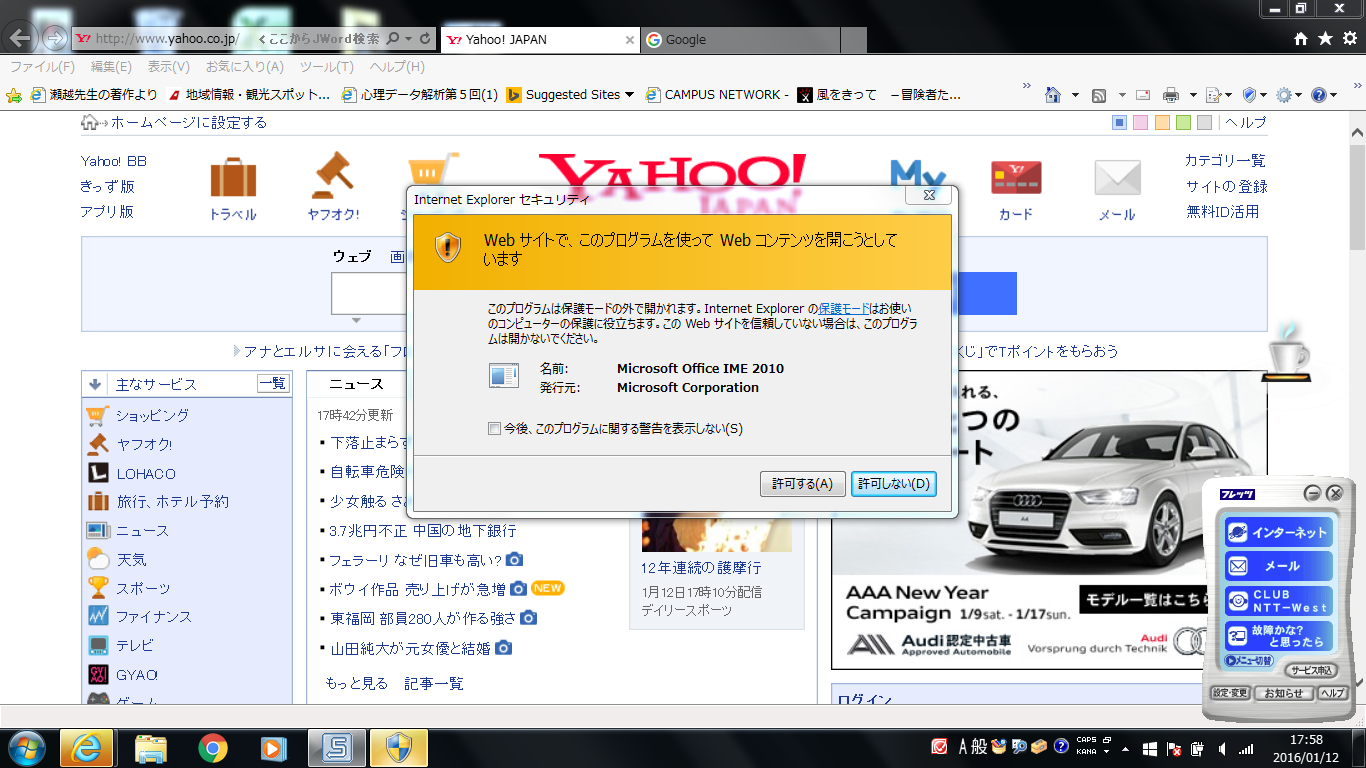This screenshot has width=1366, height=768.
Task: Click the Safety shield icon in command bar
Action: [x=1249, y=95]
